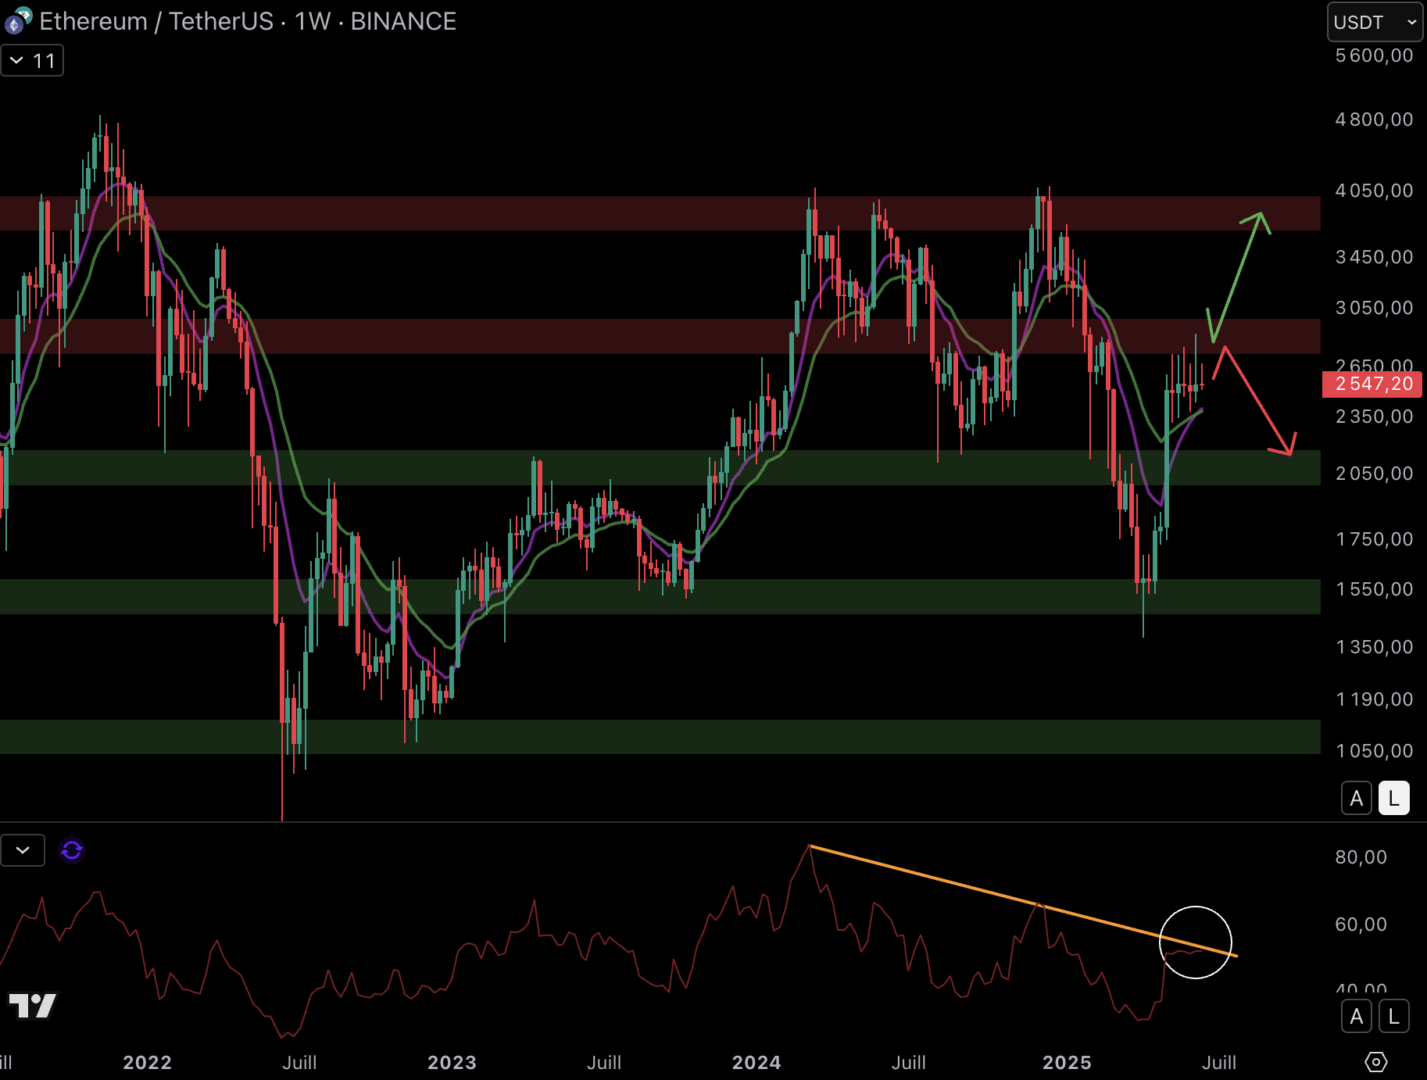Image resolution: width=1427 pixels, height=1080 pixels.
Task: Click the 3 050,00 price axis label
Action: 1375,308
